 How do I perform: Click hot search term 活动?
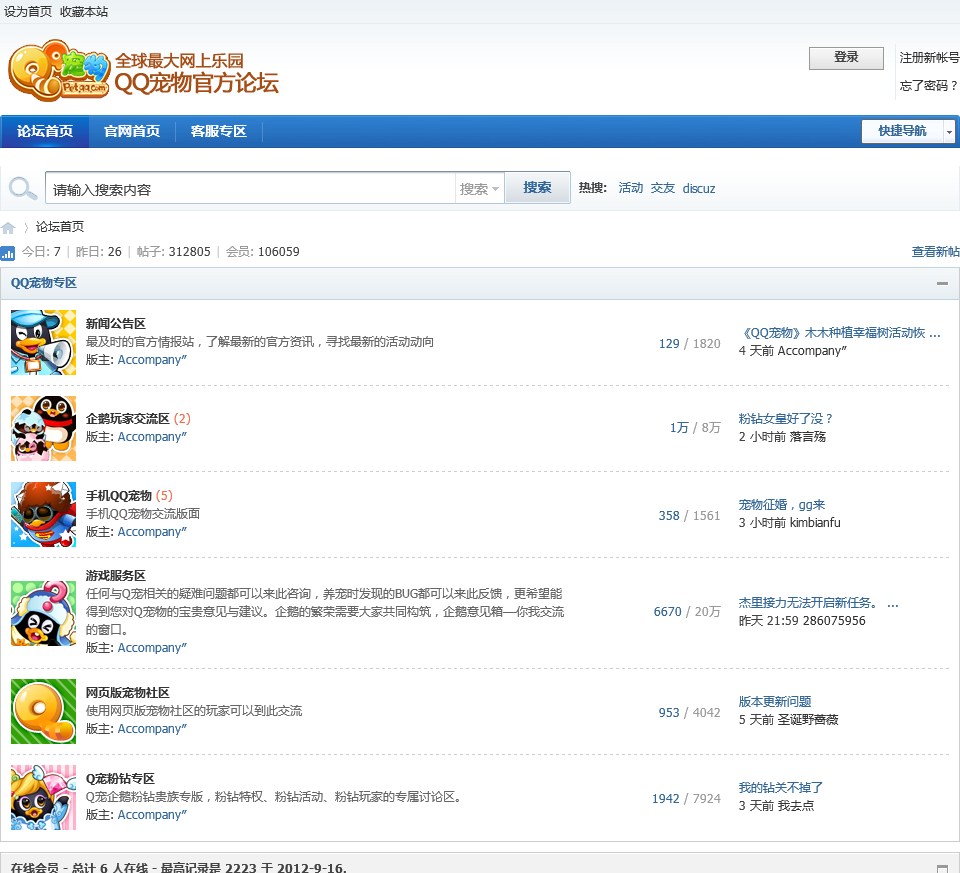click(631, 188)
